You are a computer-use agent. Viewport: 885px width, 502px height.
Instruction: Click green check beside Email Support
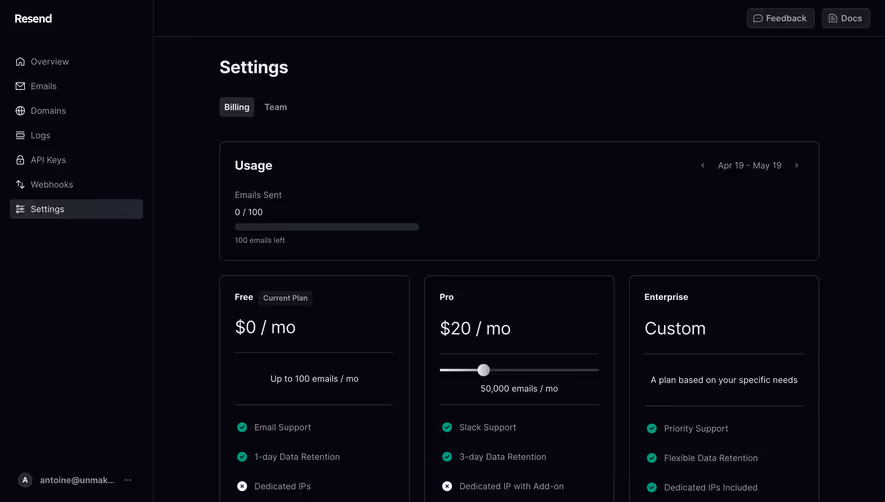point(242,427)
